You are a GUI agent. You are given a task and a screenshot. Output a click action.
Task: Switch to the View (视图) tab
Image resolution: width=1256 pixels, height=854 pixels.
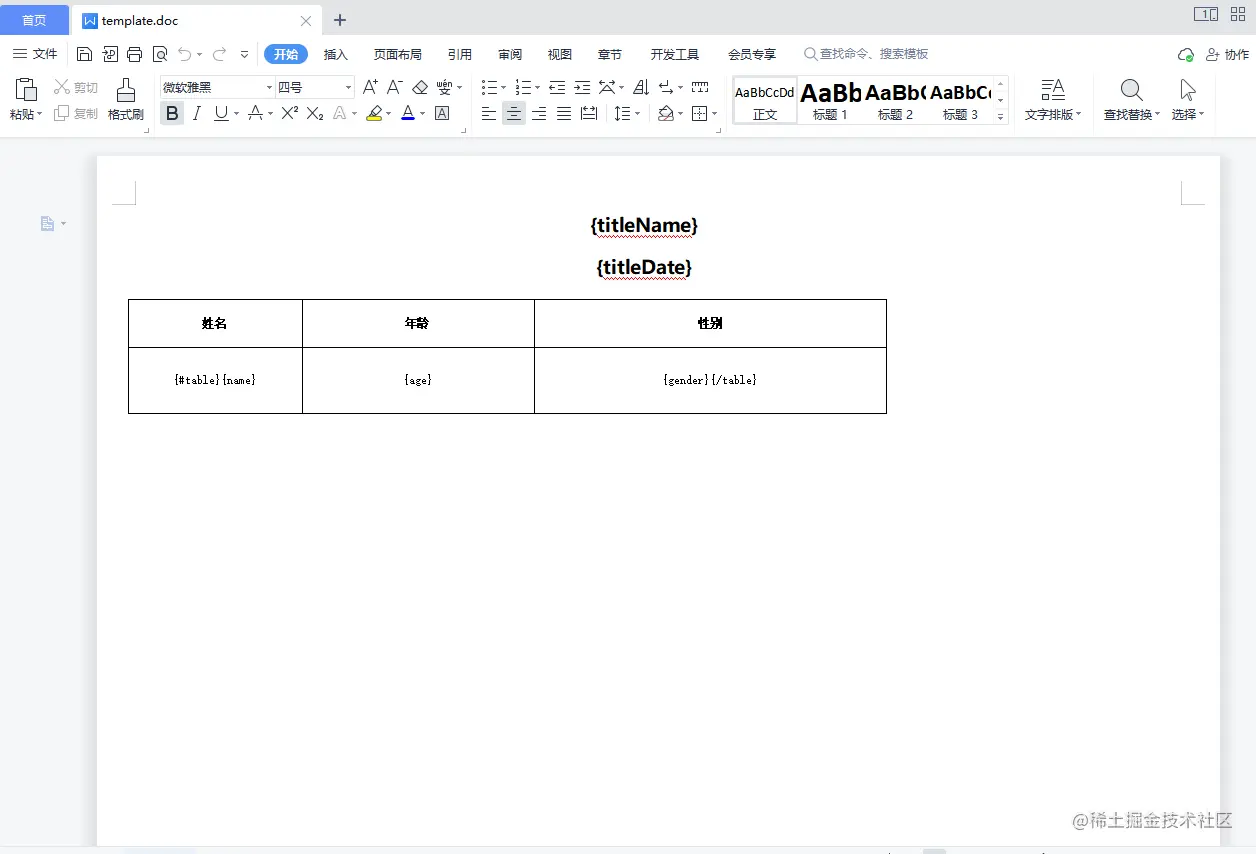(x=560, y=55)
